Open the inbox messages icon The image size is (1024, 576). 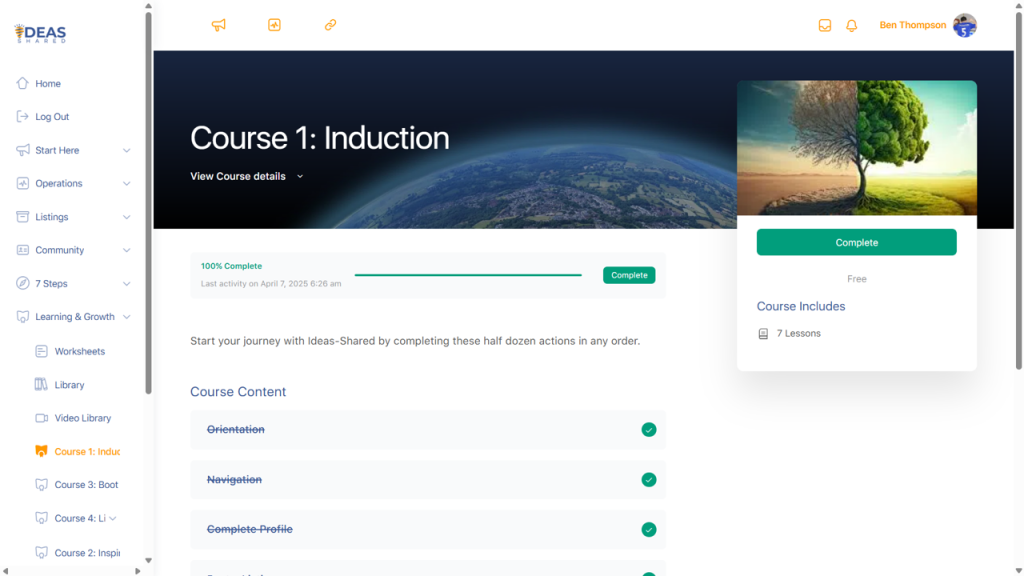point(825,25)
